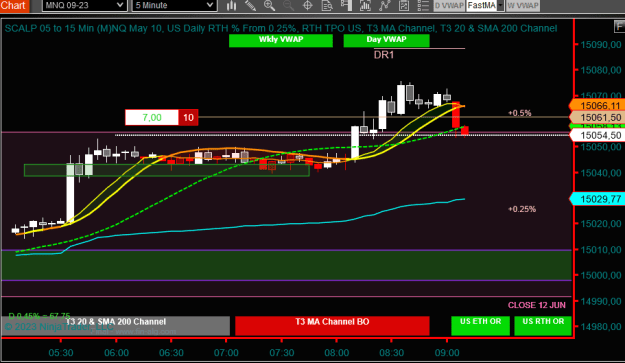Click the D VWAP button

[x=449, y=6]
